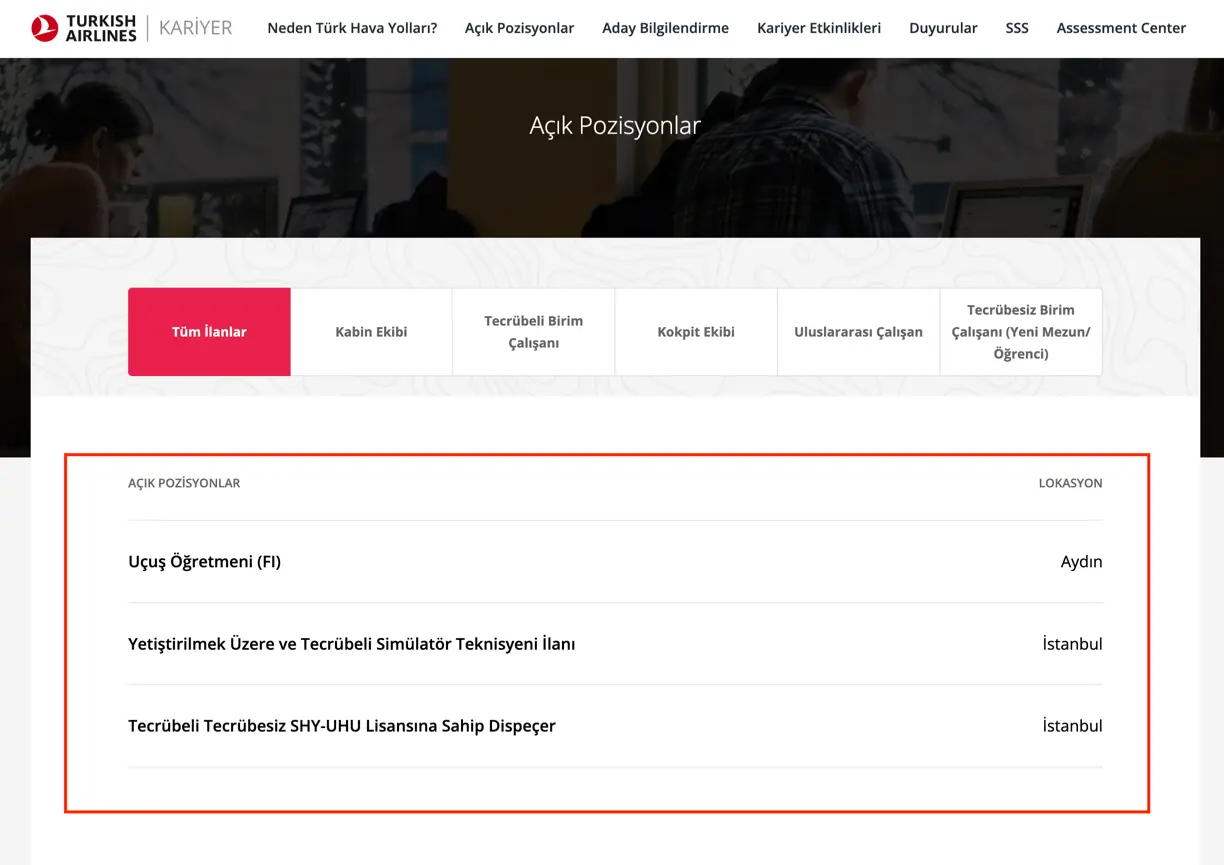1224x865 pixels.
Task: Open the Duyurular page
Action: coord(943,28)
